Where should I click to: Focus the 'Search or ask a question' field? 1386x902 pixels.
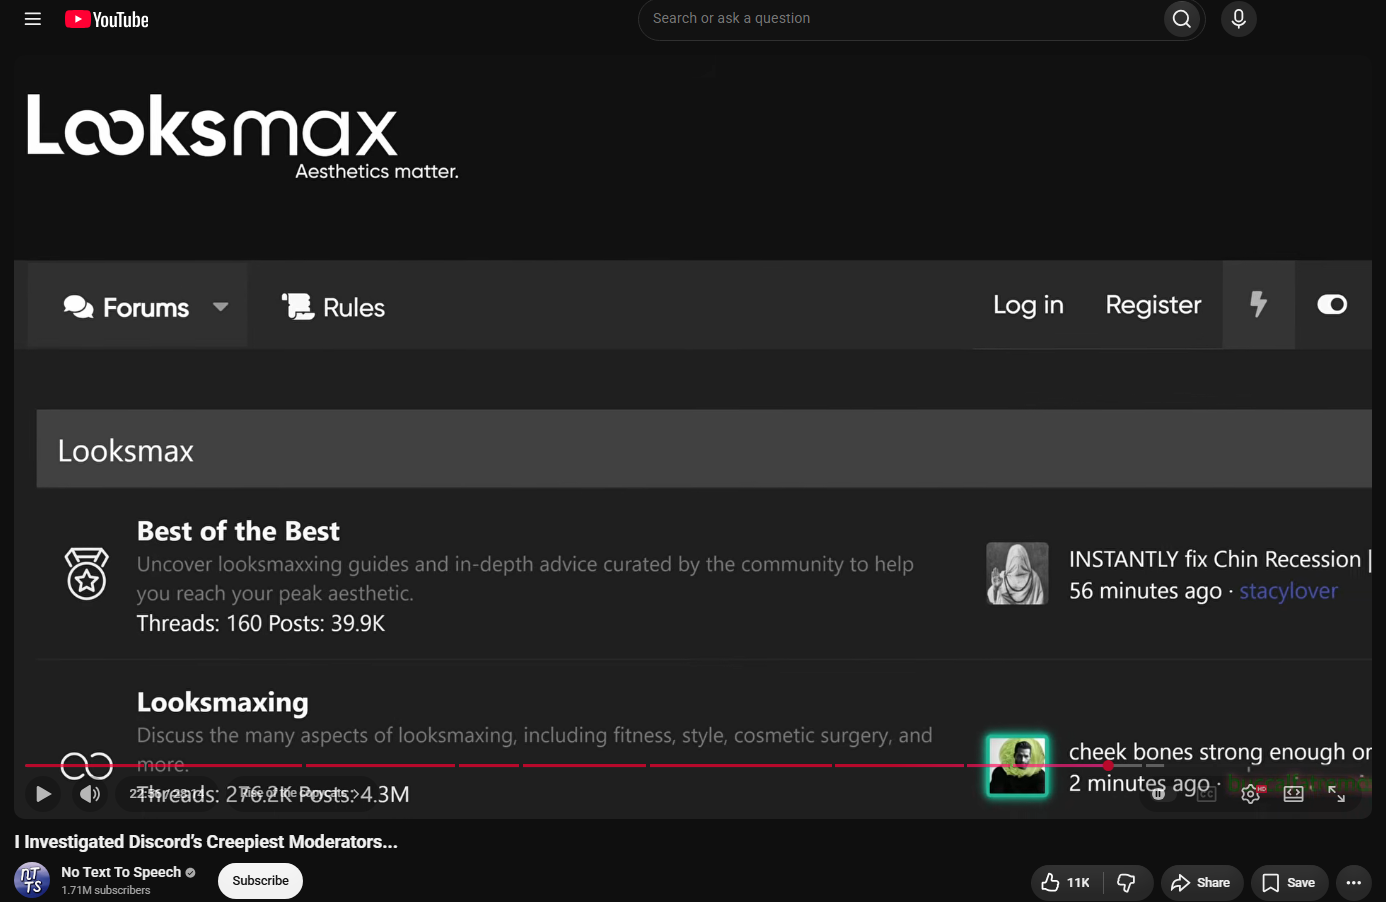[x=900, y=19]
